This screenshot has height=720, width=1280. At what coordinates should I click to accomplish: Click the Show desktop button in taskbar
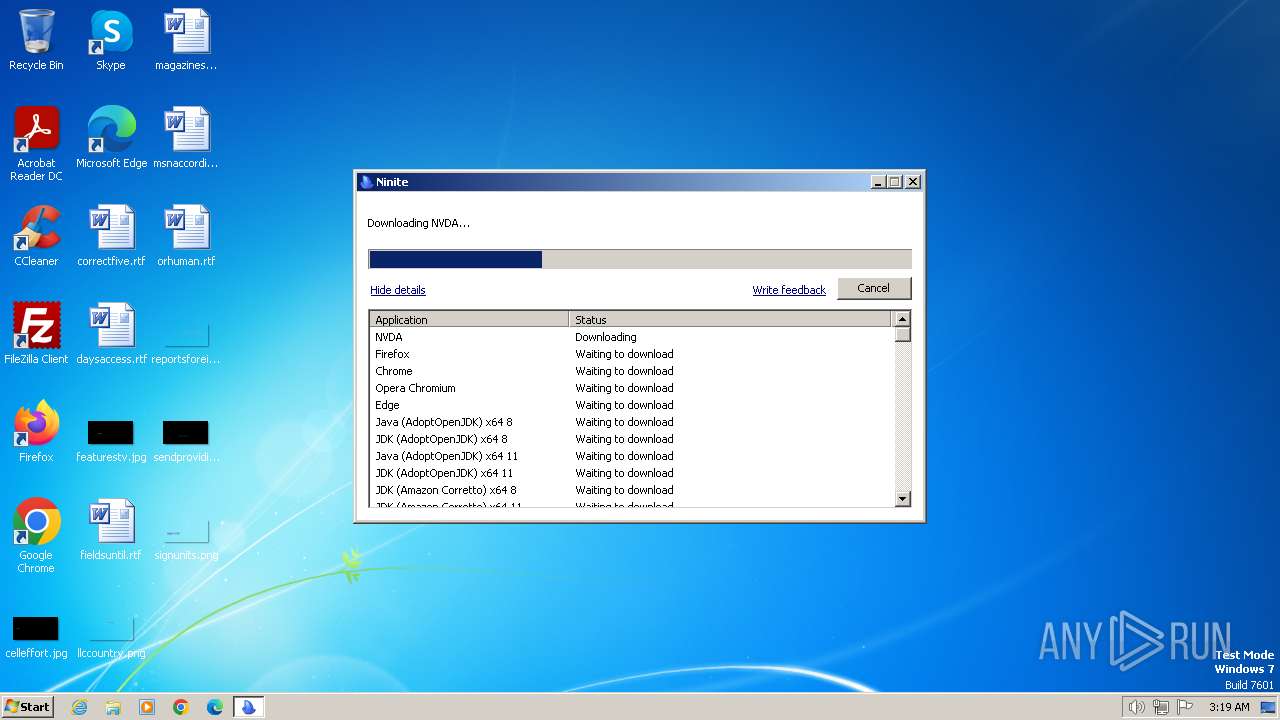click(1268, 707)
